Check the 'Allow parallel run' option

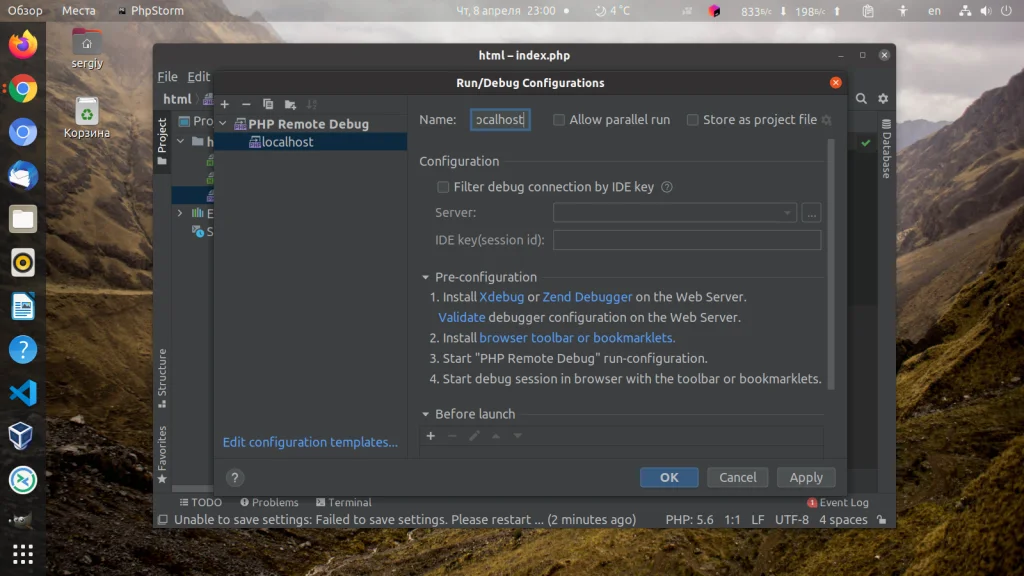559,119
